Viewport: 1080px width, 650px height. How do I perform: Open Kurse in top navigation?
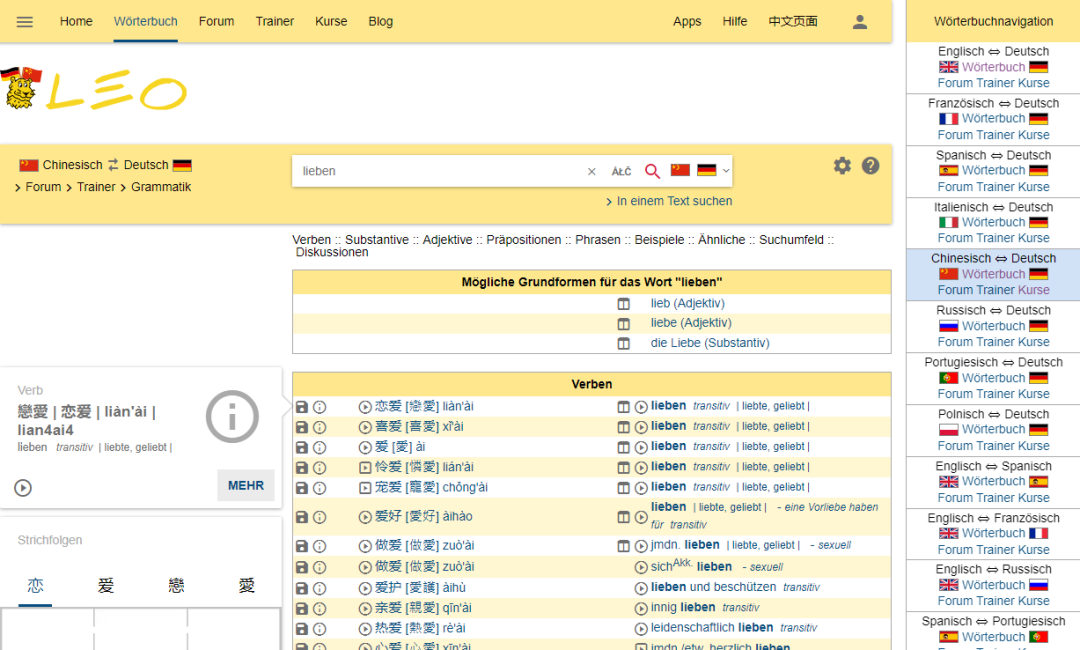tap(331, 21)
